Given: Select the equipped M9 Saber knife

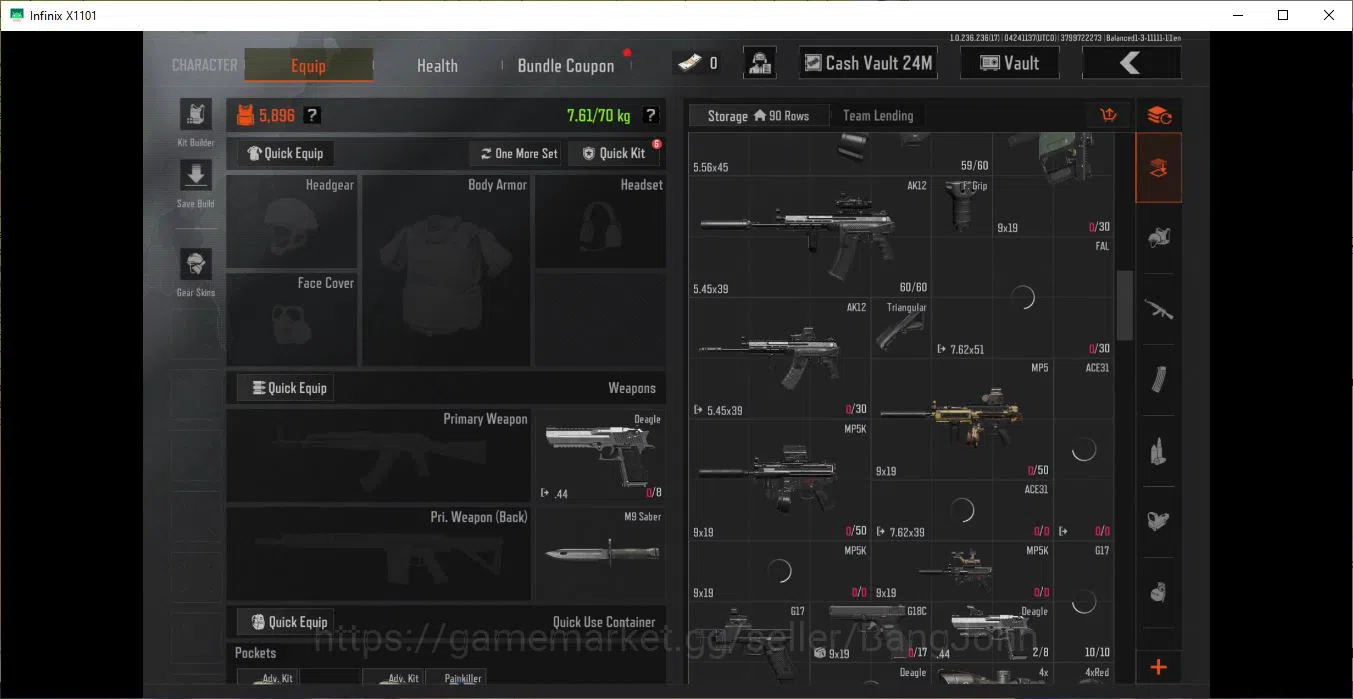Looking at the screenshot, I should coord(600,553).
